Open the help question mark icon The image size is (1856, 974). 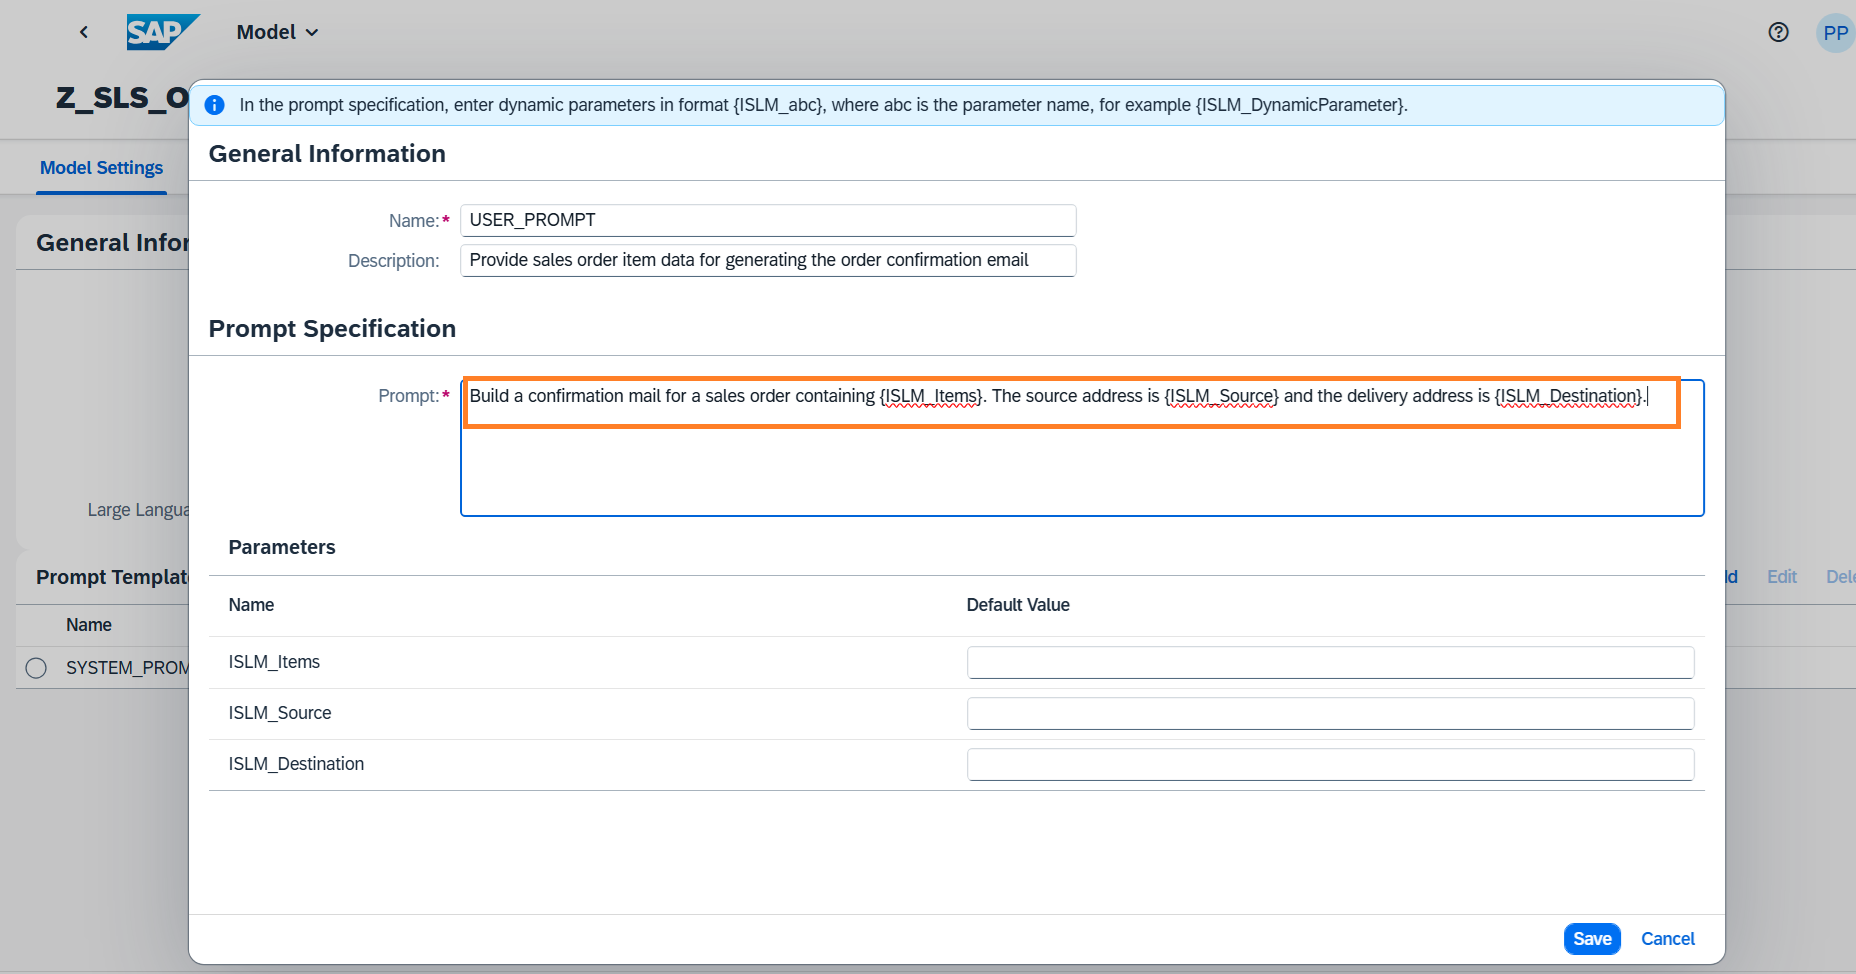point(1778,32)
